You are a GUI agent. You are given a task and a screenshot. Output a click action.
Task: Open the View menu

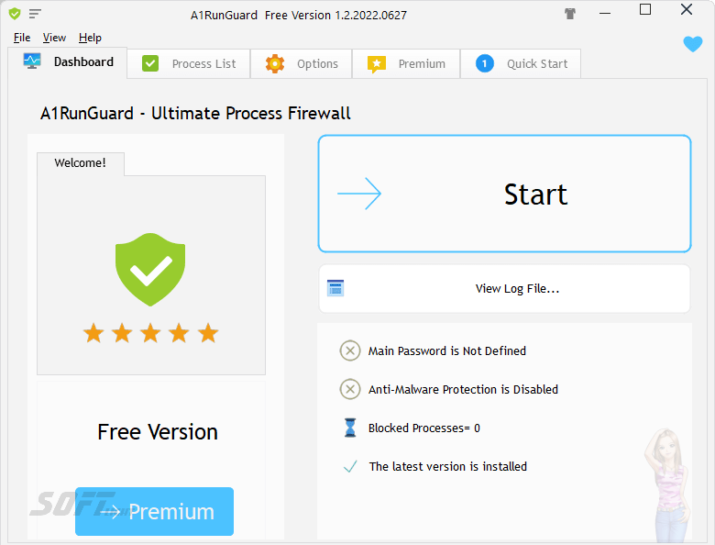54,37
